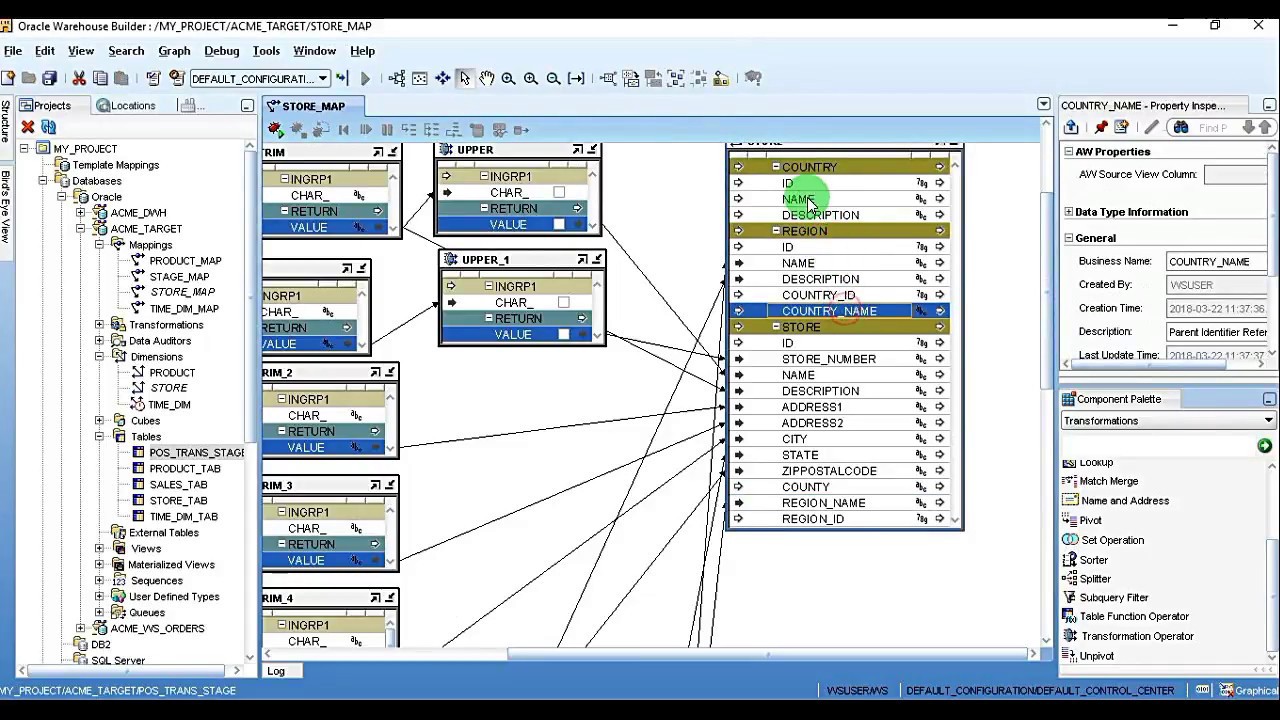
Task: Collapse the REGION group in STORE operator
Action: [776, 231]
